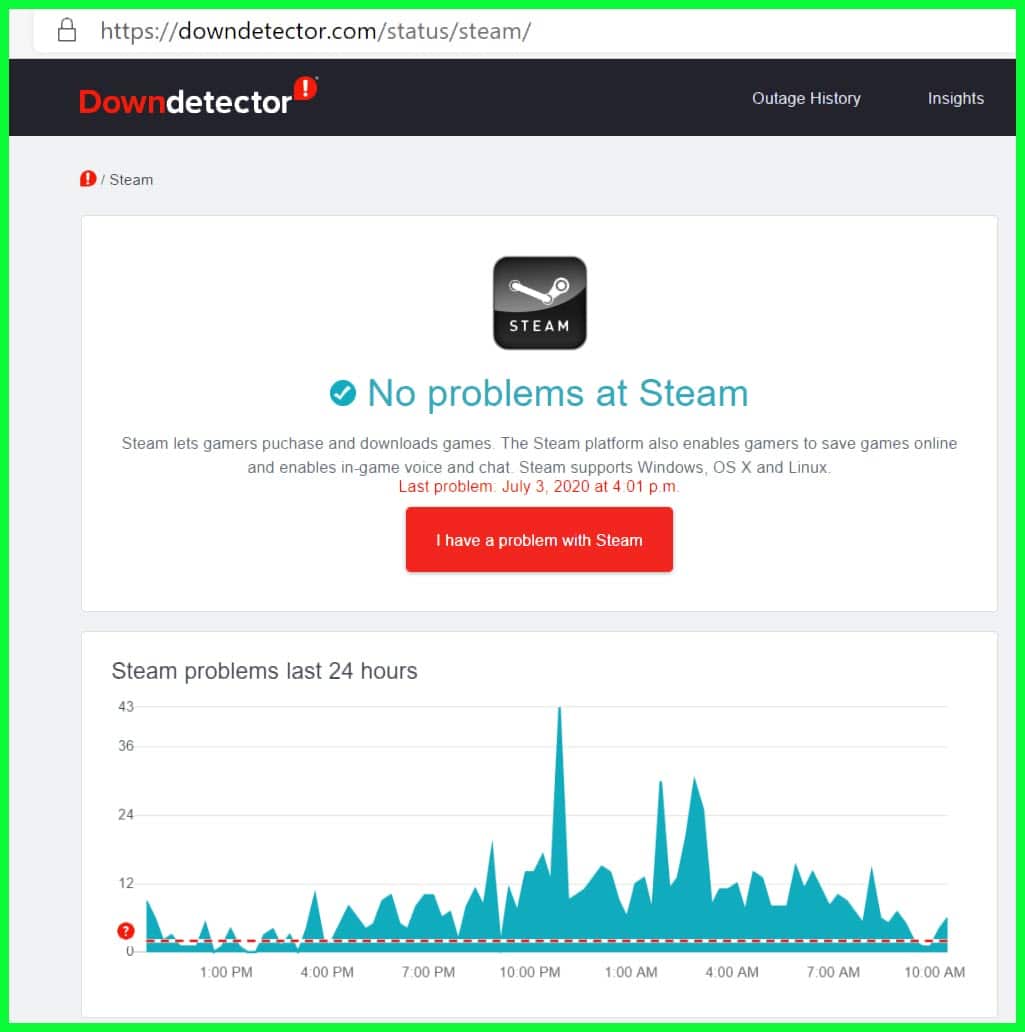Viewport: 1025px width, 1032px height.
Task: Click 'I have a problem with Steam' button
Action: (x=539, y=540)
